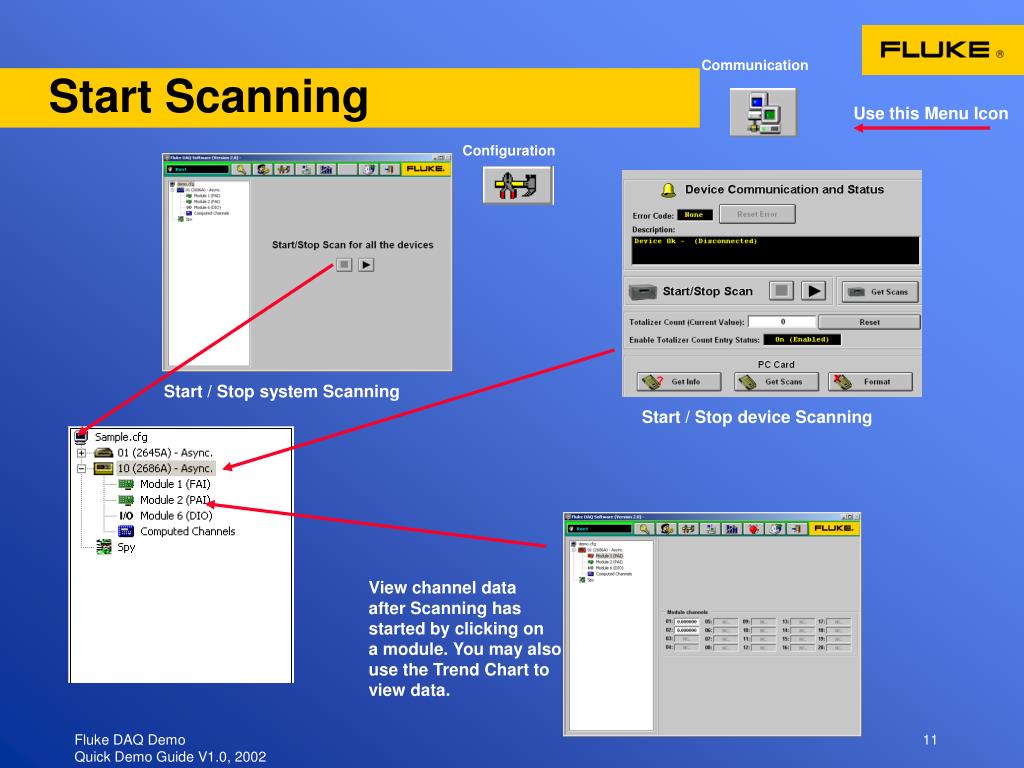1024x768 pixels.
Task: Click the Totalizer Count value field
Action: (x=782, y=321)
